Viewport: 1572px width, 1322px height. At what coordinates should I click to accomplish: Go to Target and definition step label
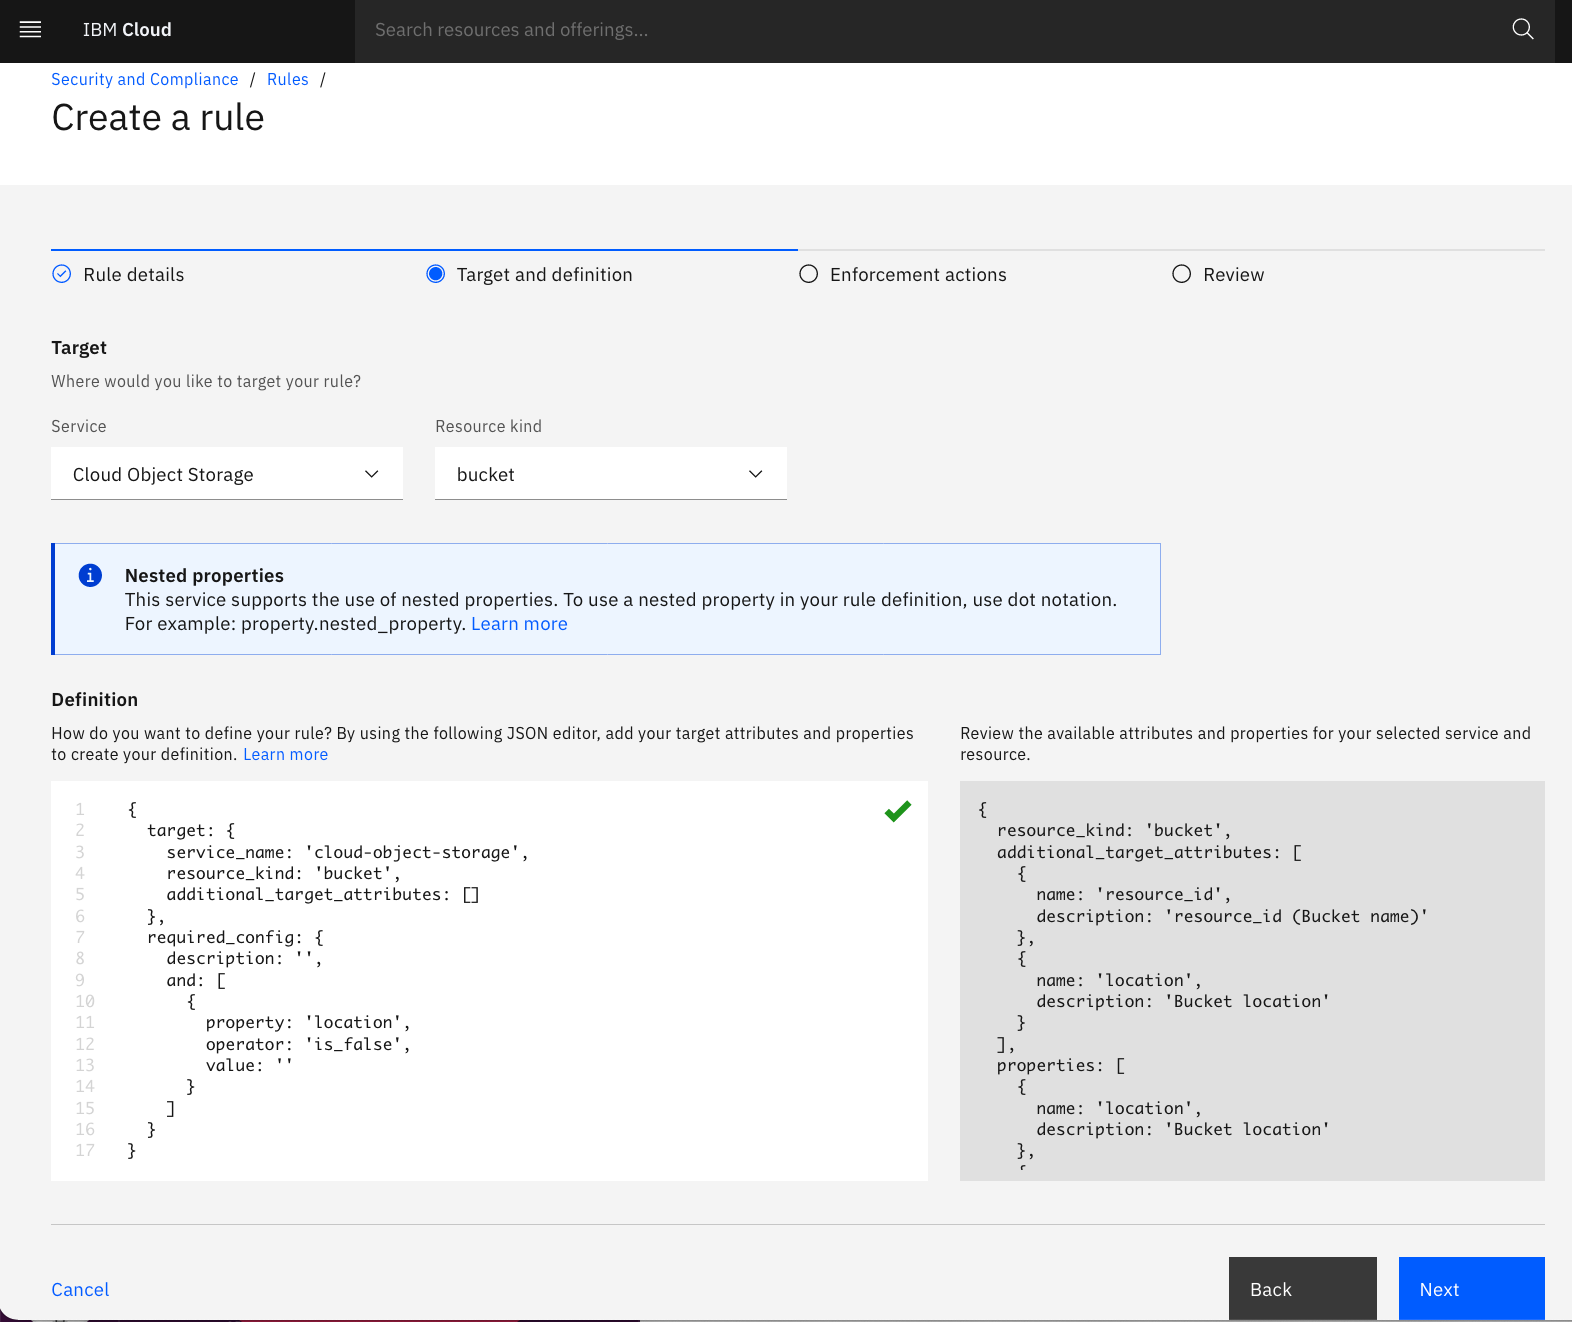[x=545, y=275]
